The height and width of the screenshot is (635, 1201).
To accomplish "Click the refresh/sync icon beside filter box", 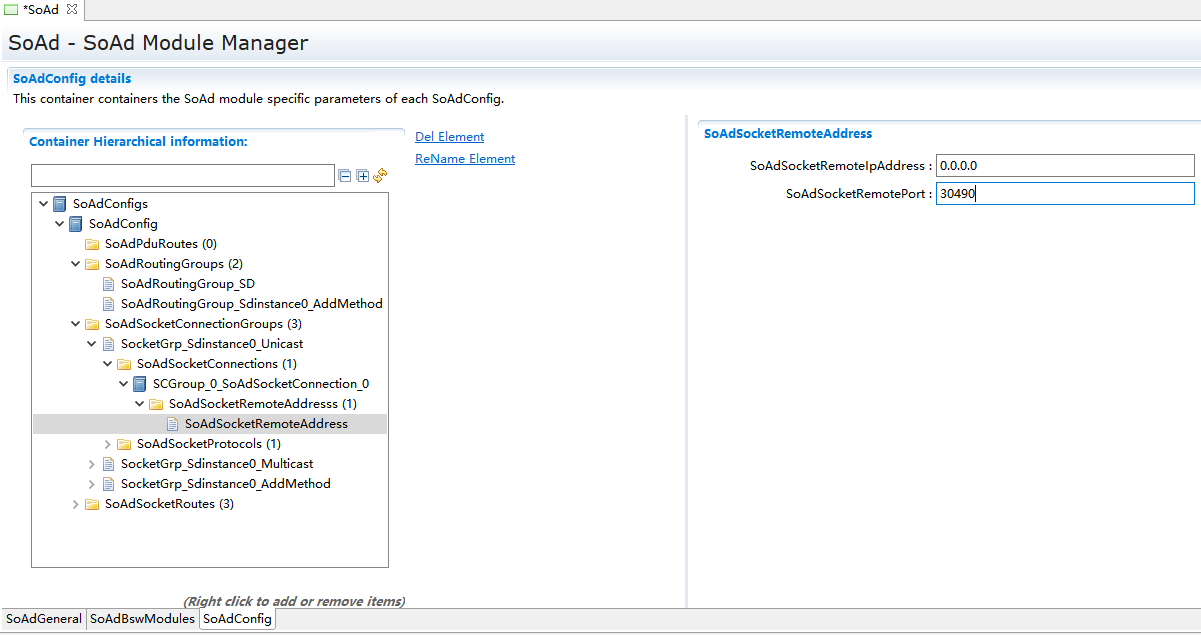I will tap(380, 176).
